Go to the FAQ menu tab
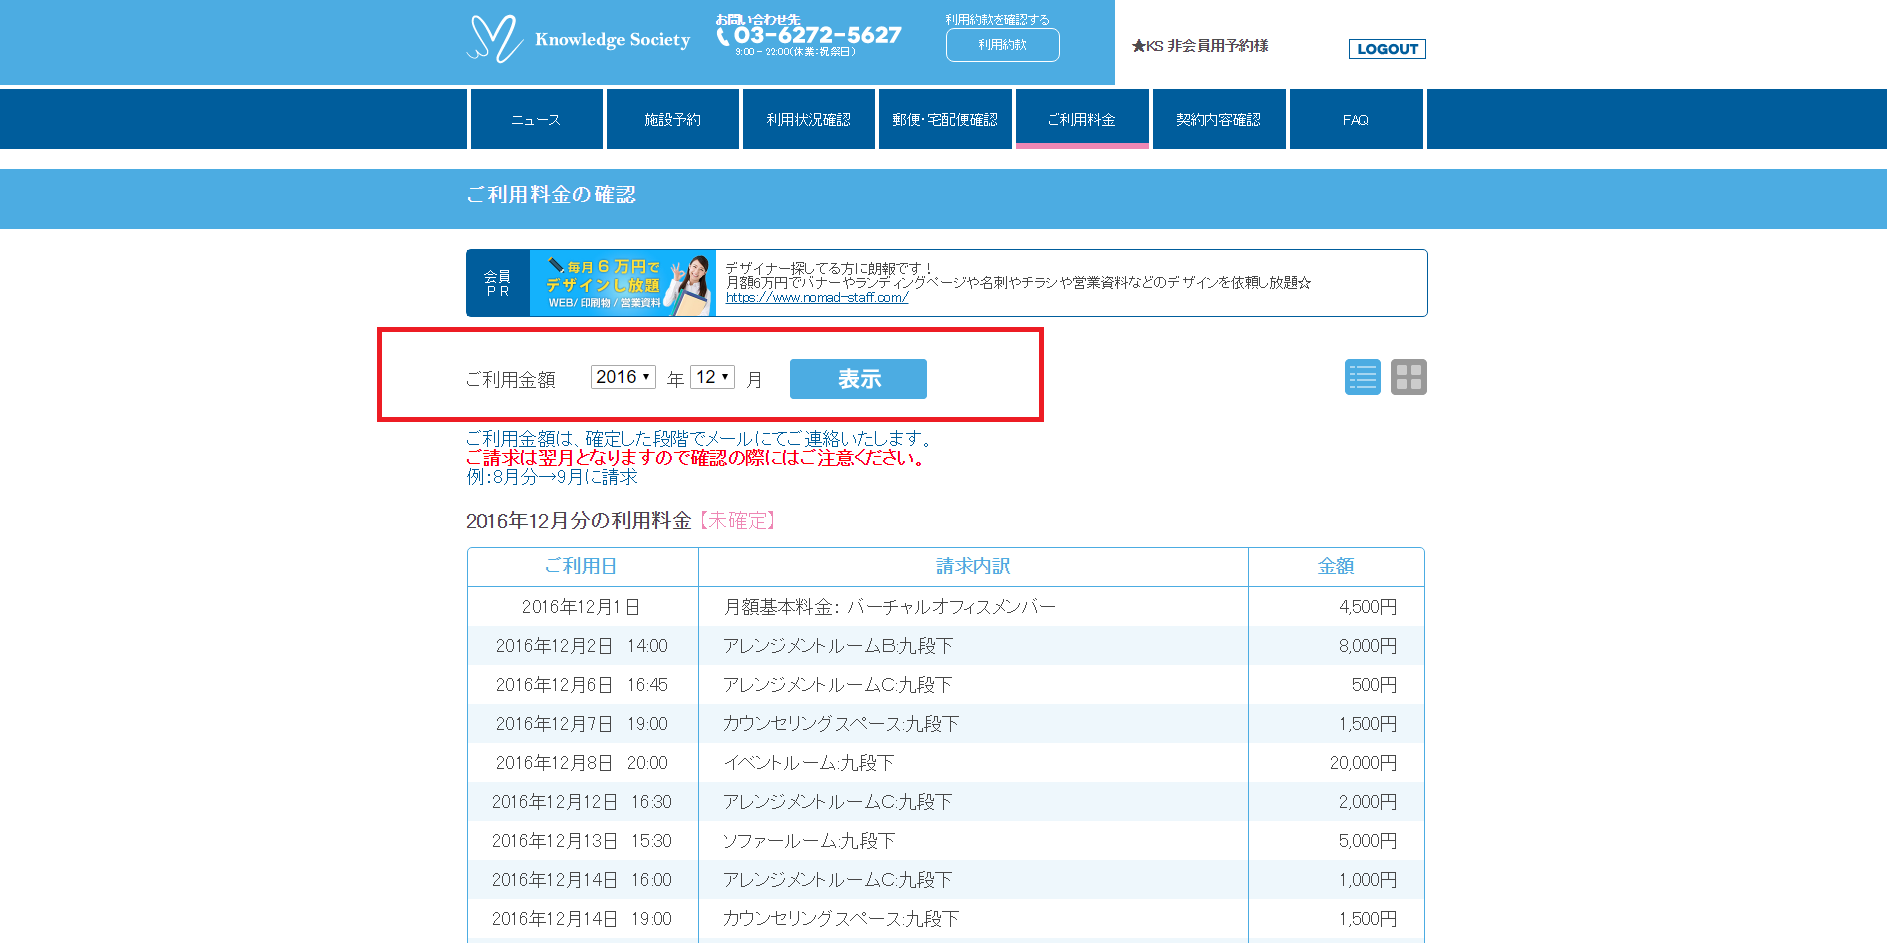The height and width of the screenshot is (943, 1887). coord(1355,120)
